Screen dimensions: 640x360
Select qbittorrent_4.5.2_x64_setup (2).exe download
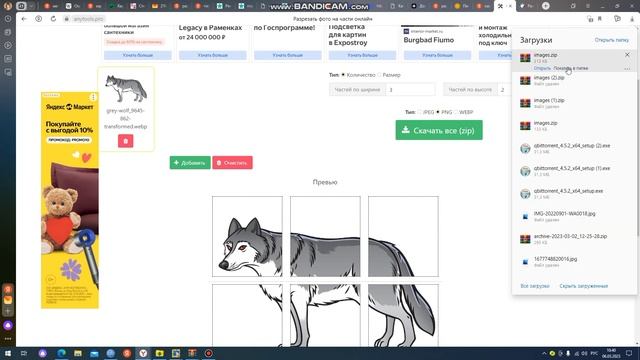(574, 149)
